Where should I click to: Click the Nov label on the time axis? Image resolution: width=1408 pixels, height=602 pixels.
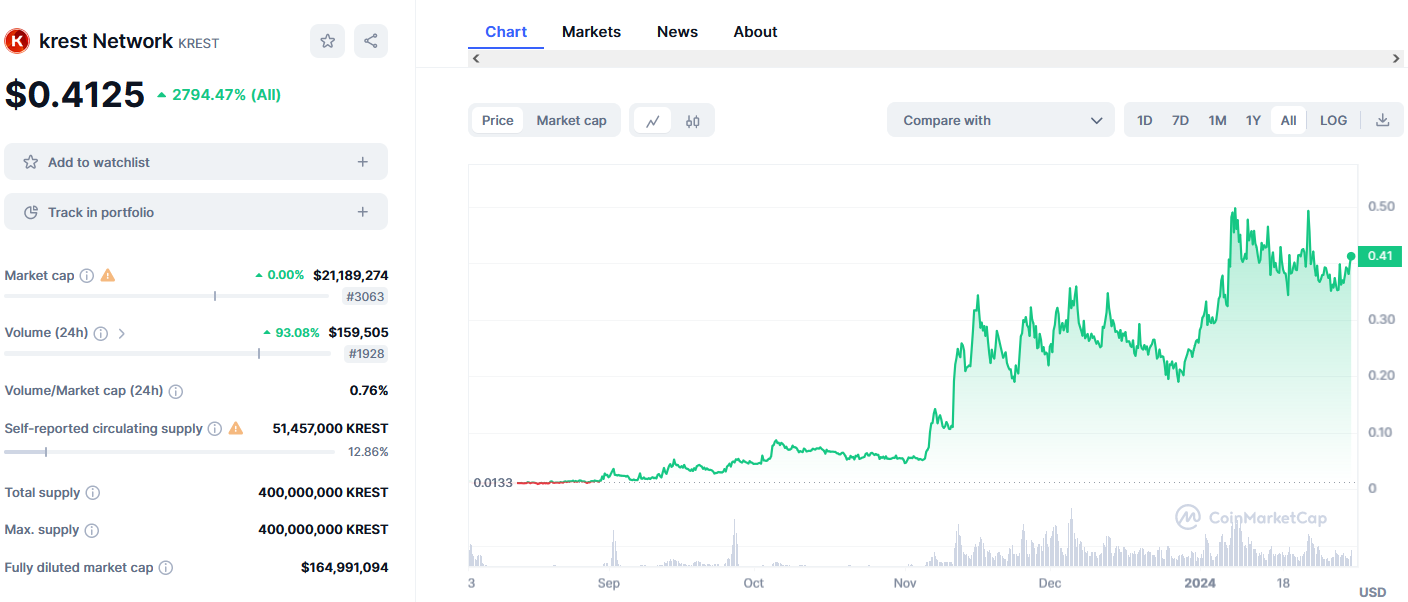pyautogui.click(x=905, y=583)
